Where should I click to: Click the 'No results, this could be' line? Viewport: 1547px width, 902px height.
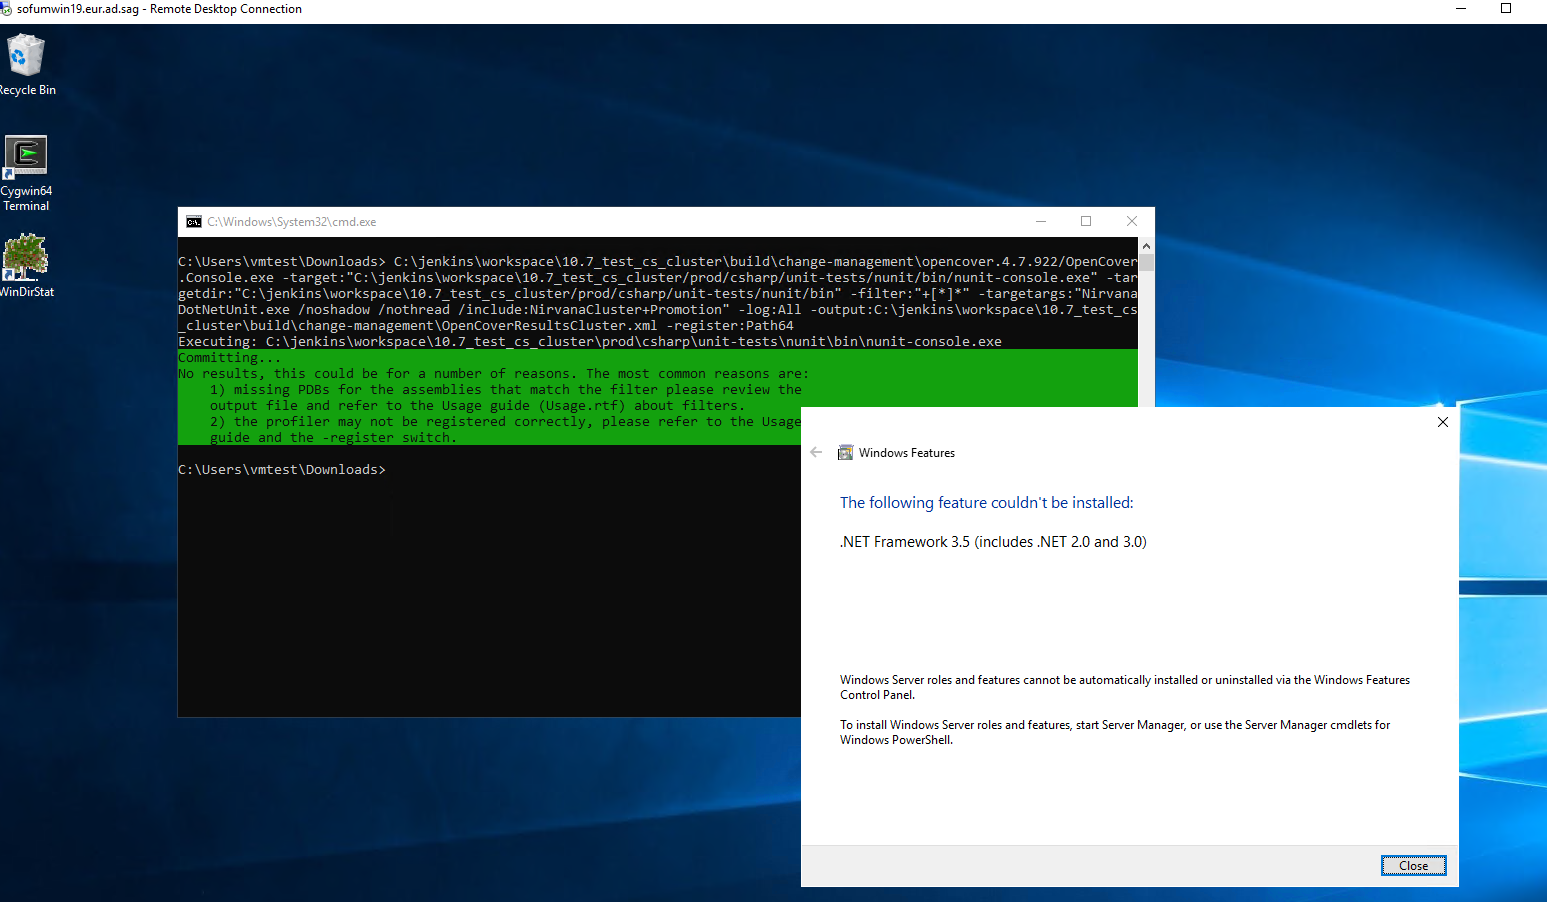click(x=493, y=374)
